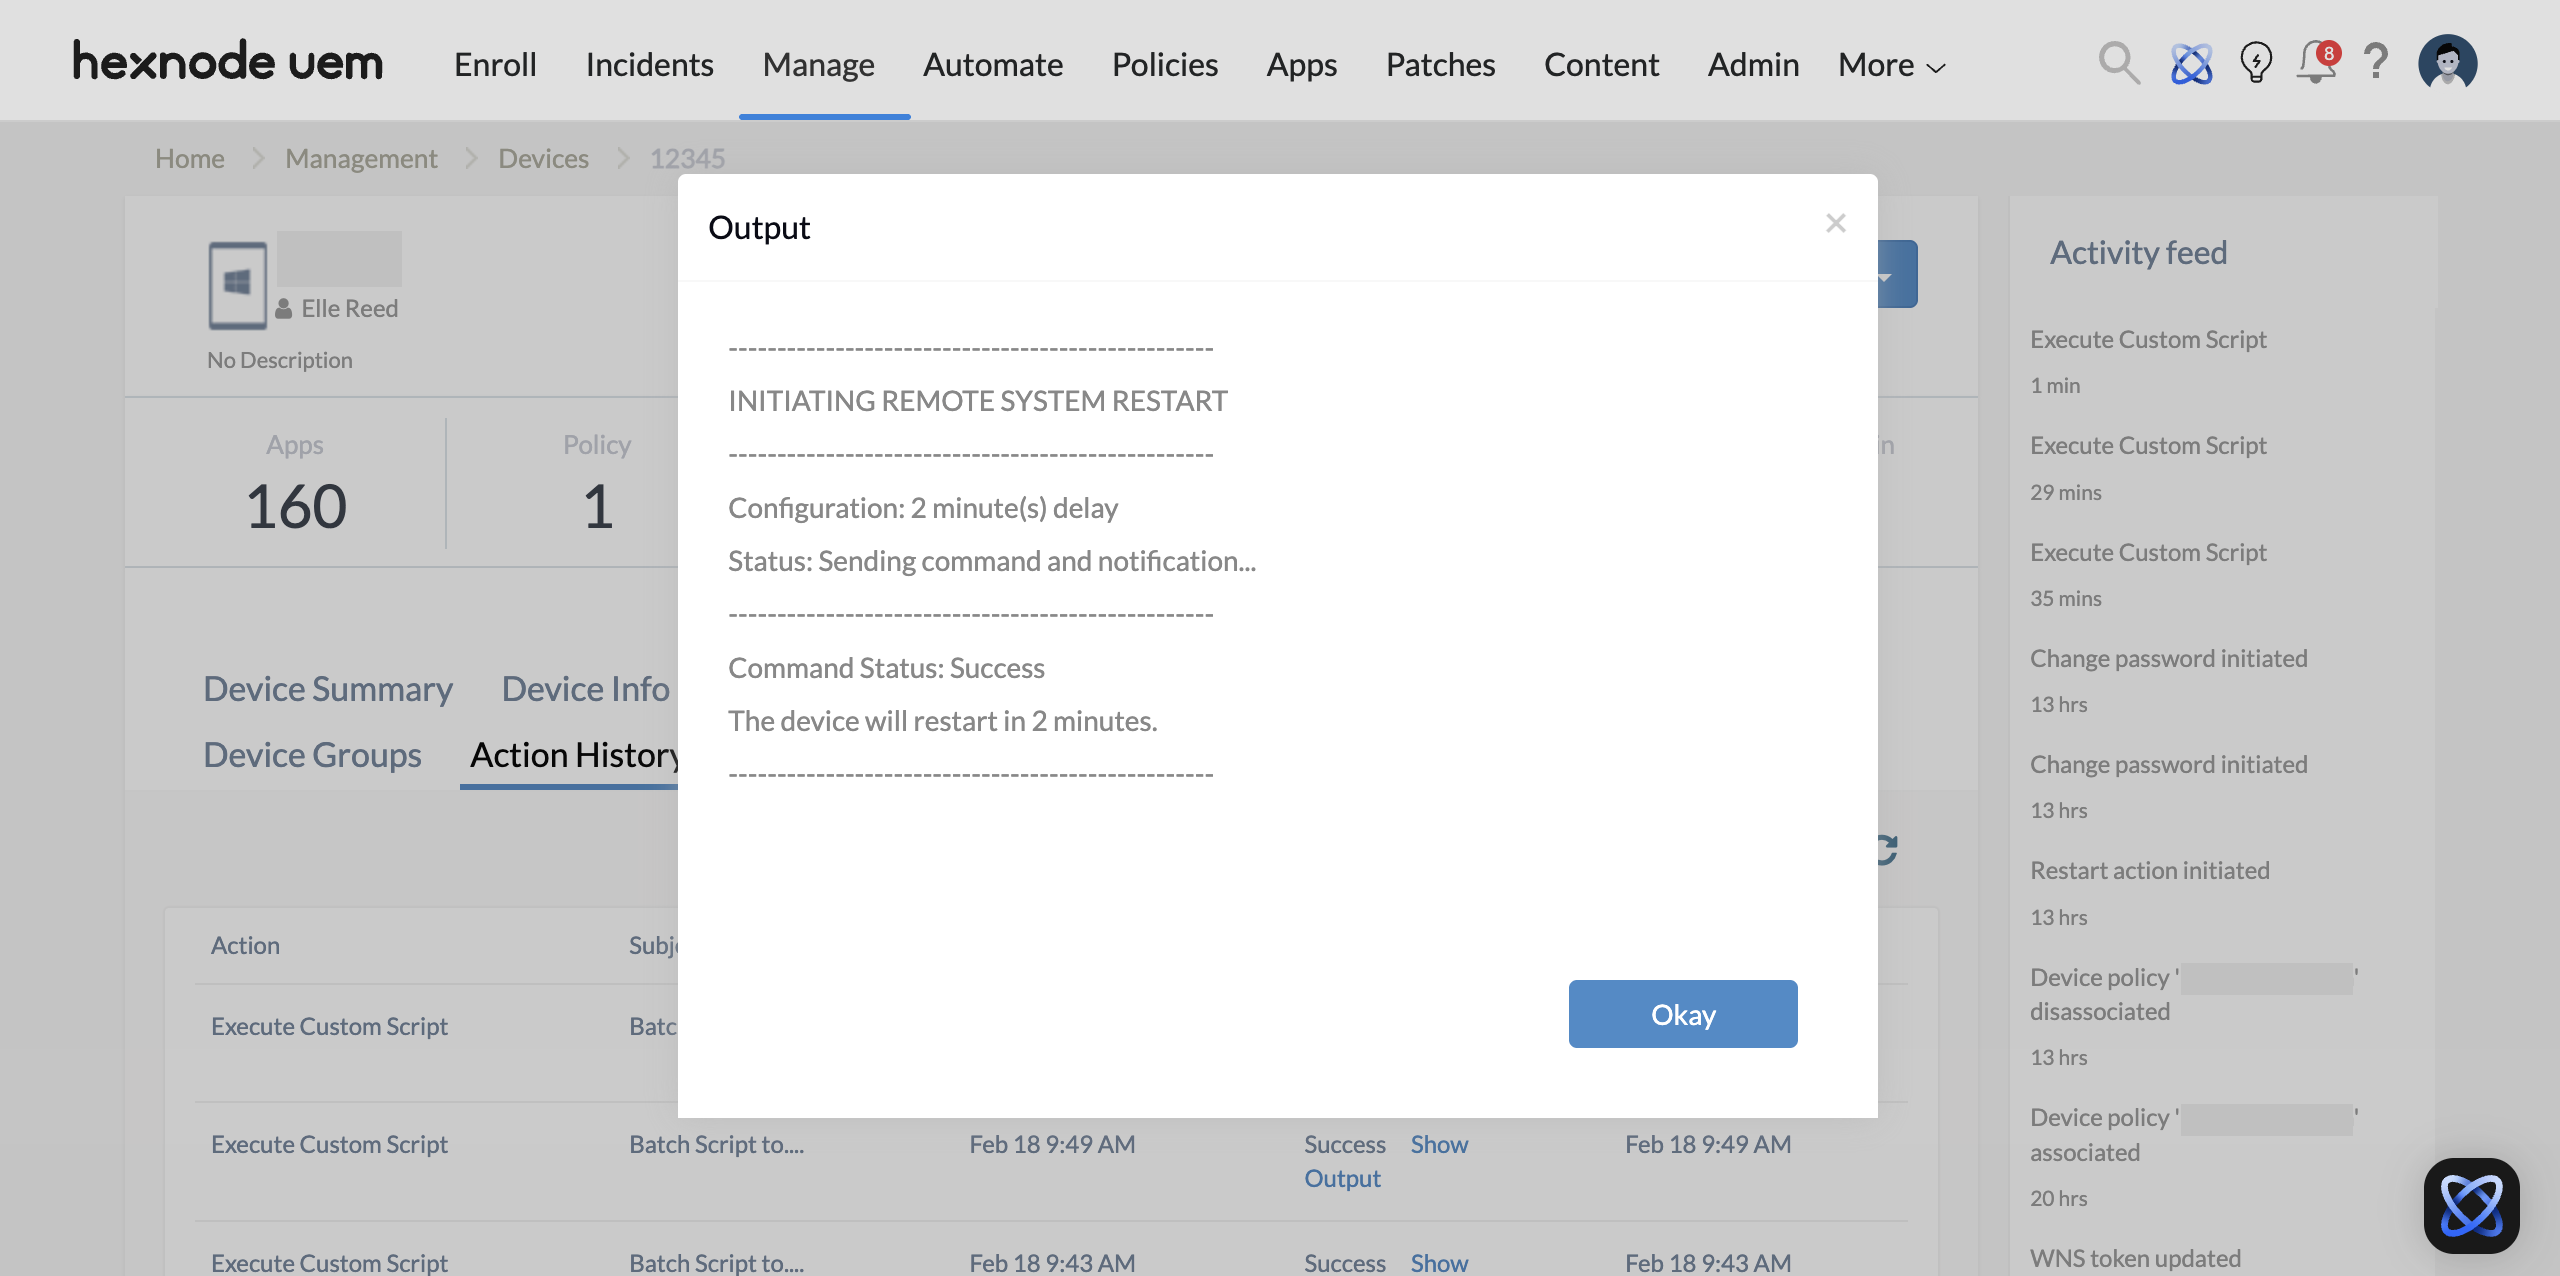Click the Windows device icon
The image size is (2560, 1276).
(x=237, y=285)
